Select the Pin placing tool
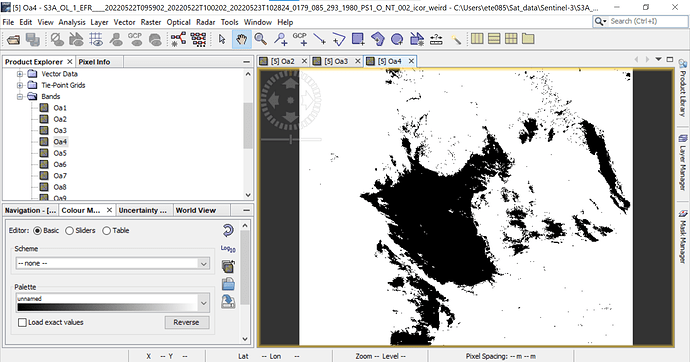 [x=280, y=40]
